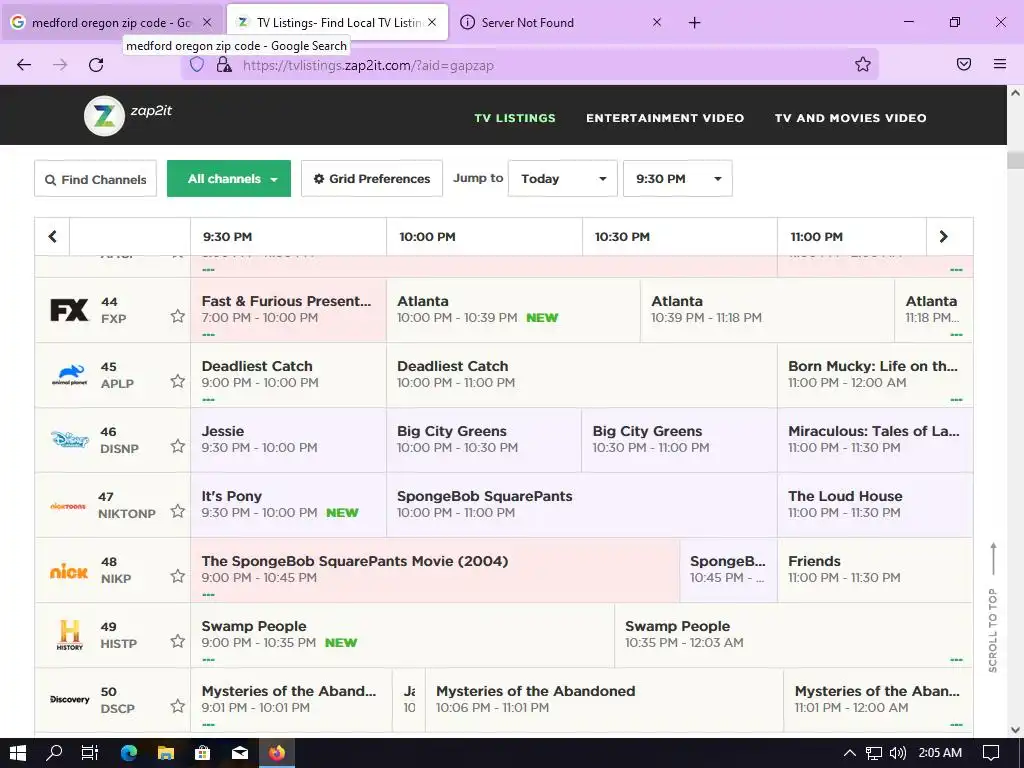Open Big City Greens 10:30 PM listing
This screenshot has height=768, width=1024.
[679, 440]
